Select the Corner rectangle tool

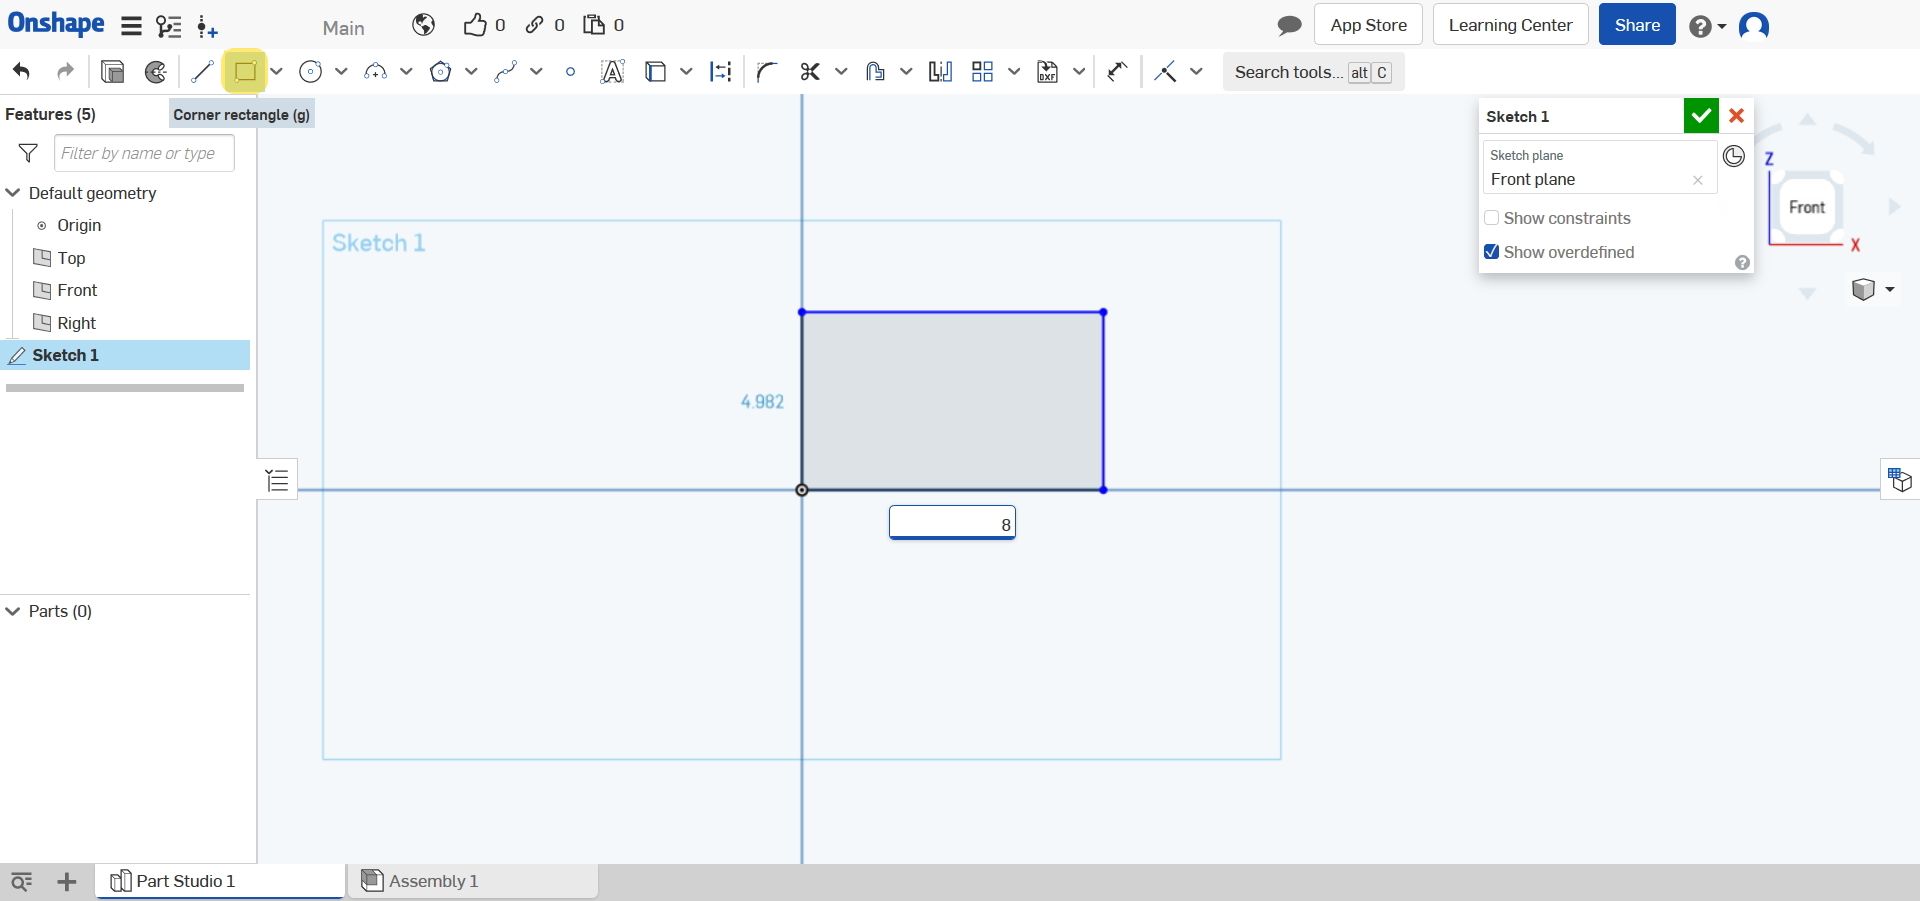(245, 72)
